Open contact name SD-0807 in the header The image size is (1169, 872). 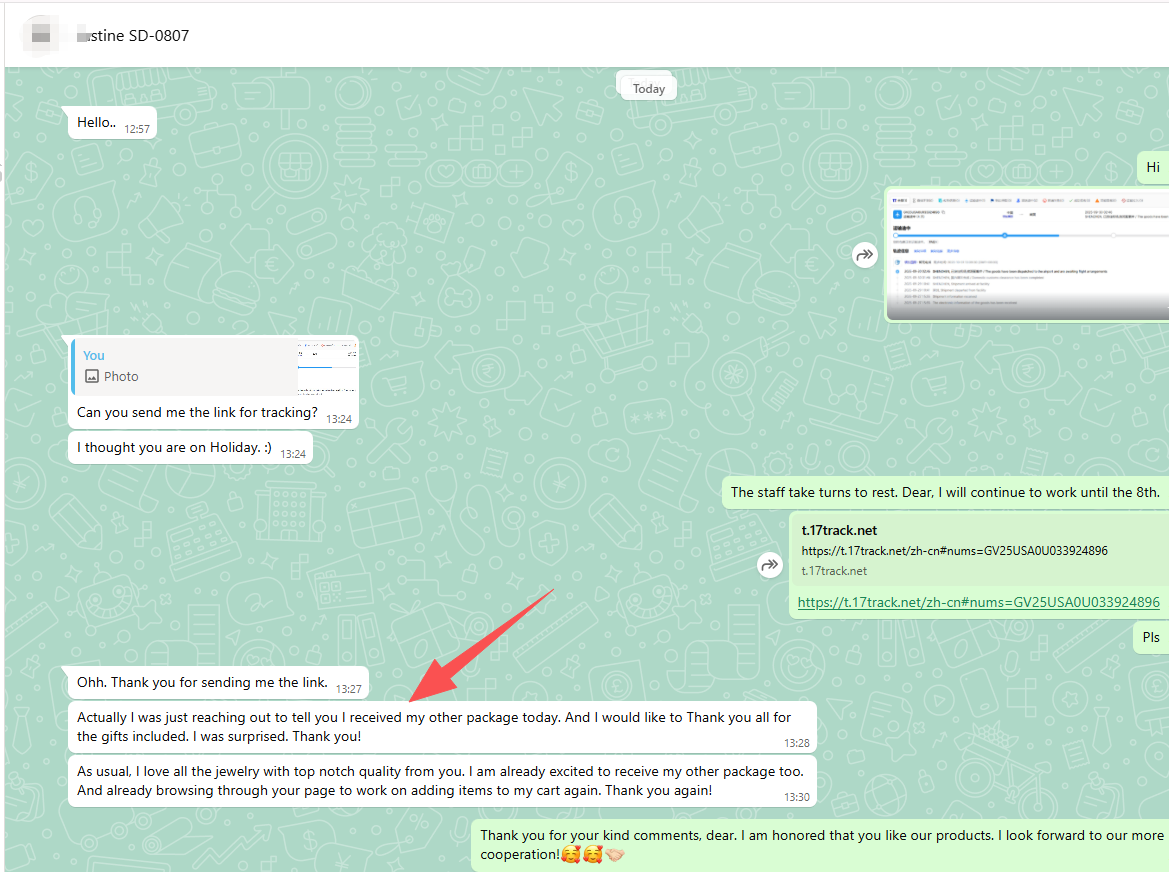(133, 35)
